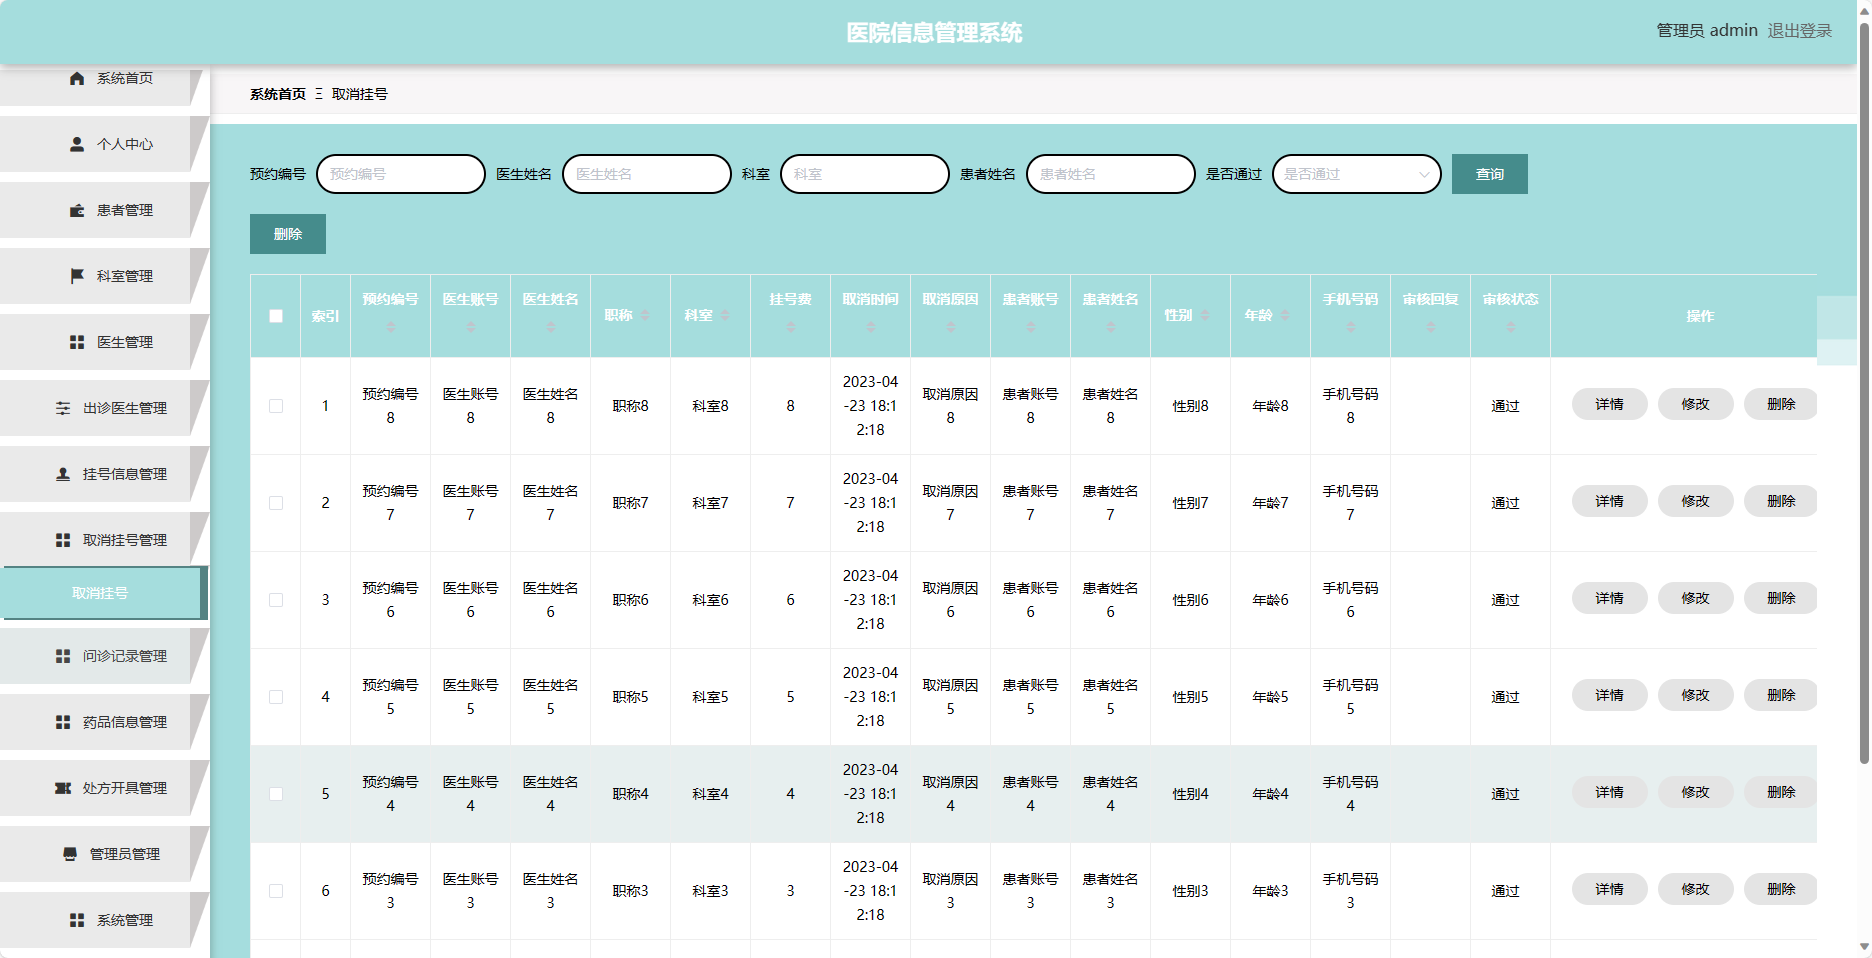Check the checkbox for row 2
Viewport: 1872px width, 958px height.
276,503
